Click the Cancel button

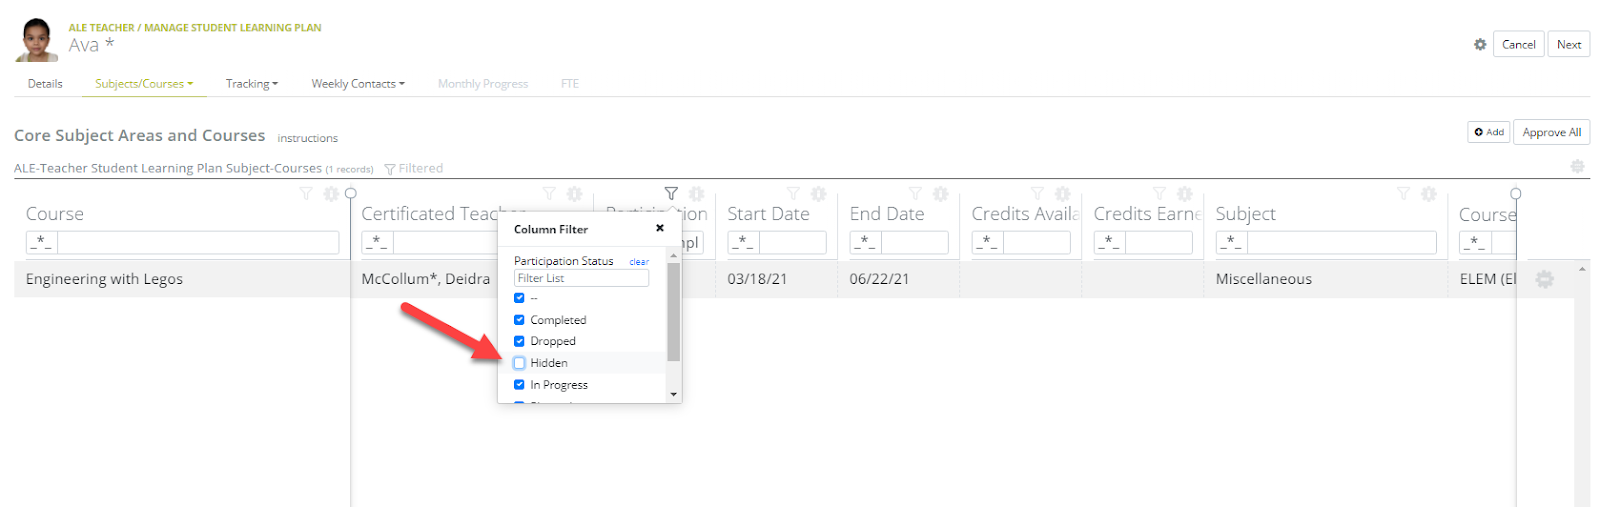(1518, 44)
